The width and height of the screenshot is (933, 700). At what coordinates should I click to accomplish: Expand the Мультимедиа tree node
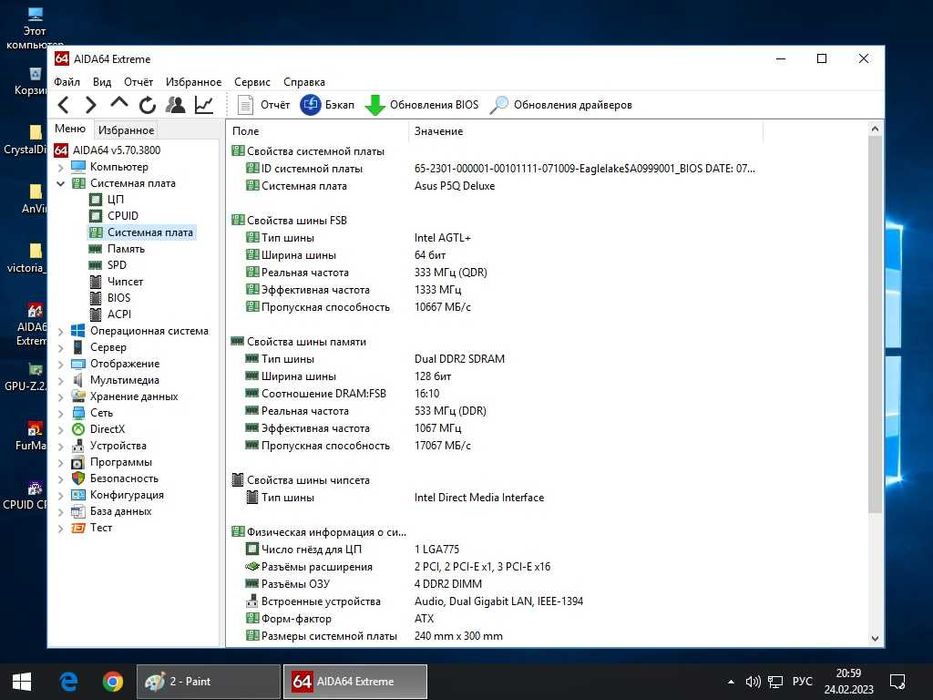60,380
